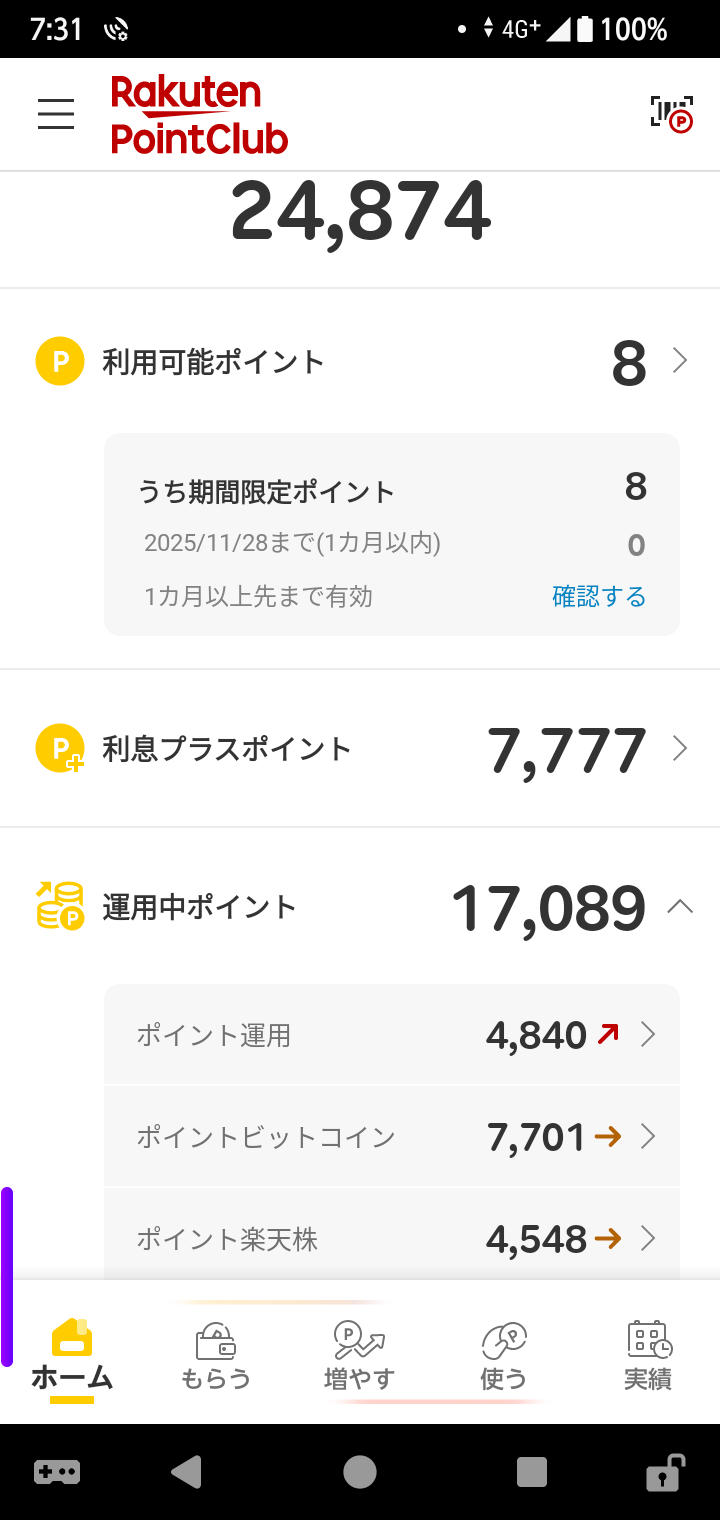Switch to the もらう tab
The height and width of the screenshot is (1520, 720).
(x=215, y=1356)
